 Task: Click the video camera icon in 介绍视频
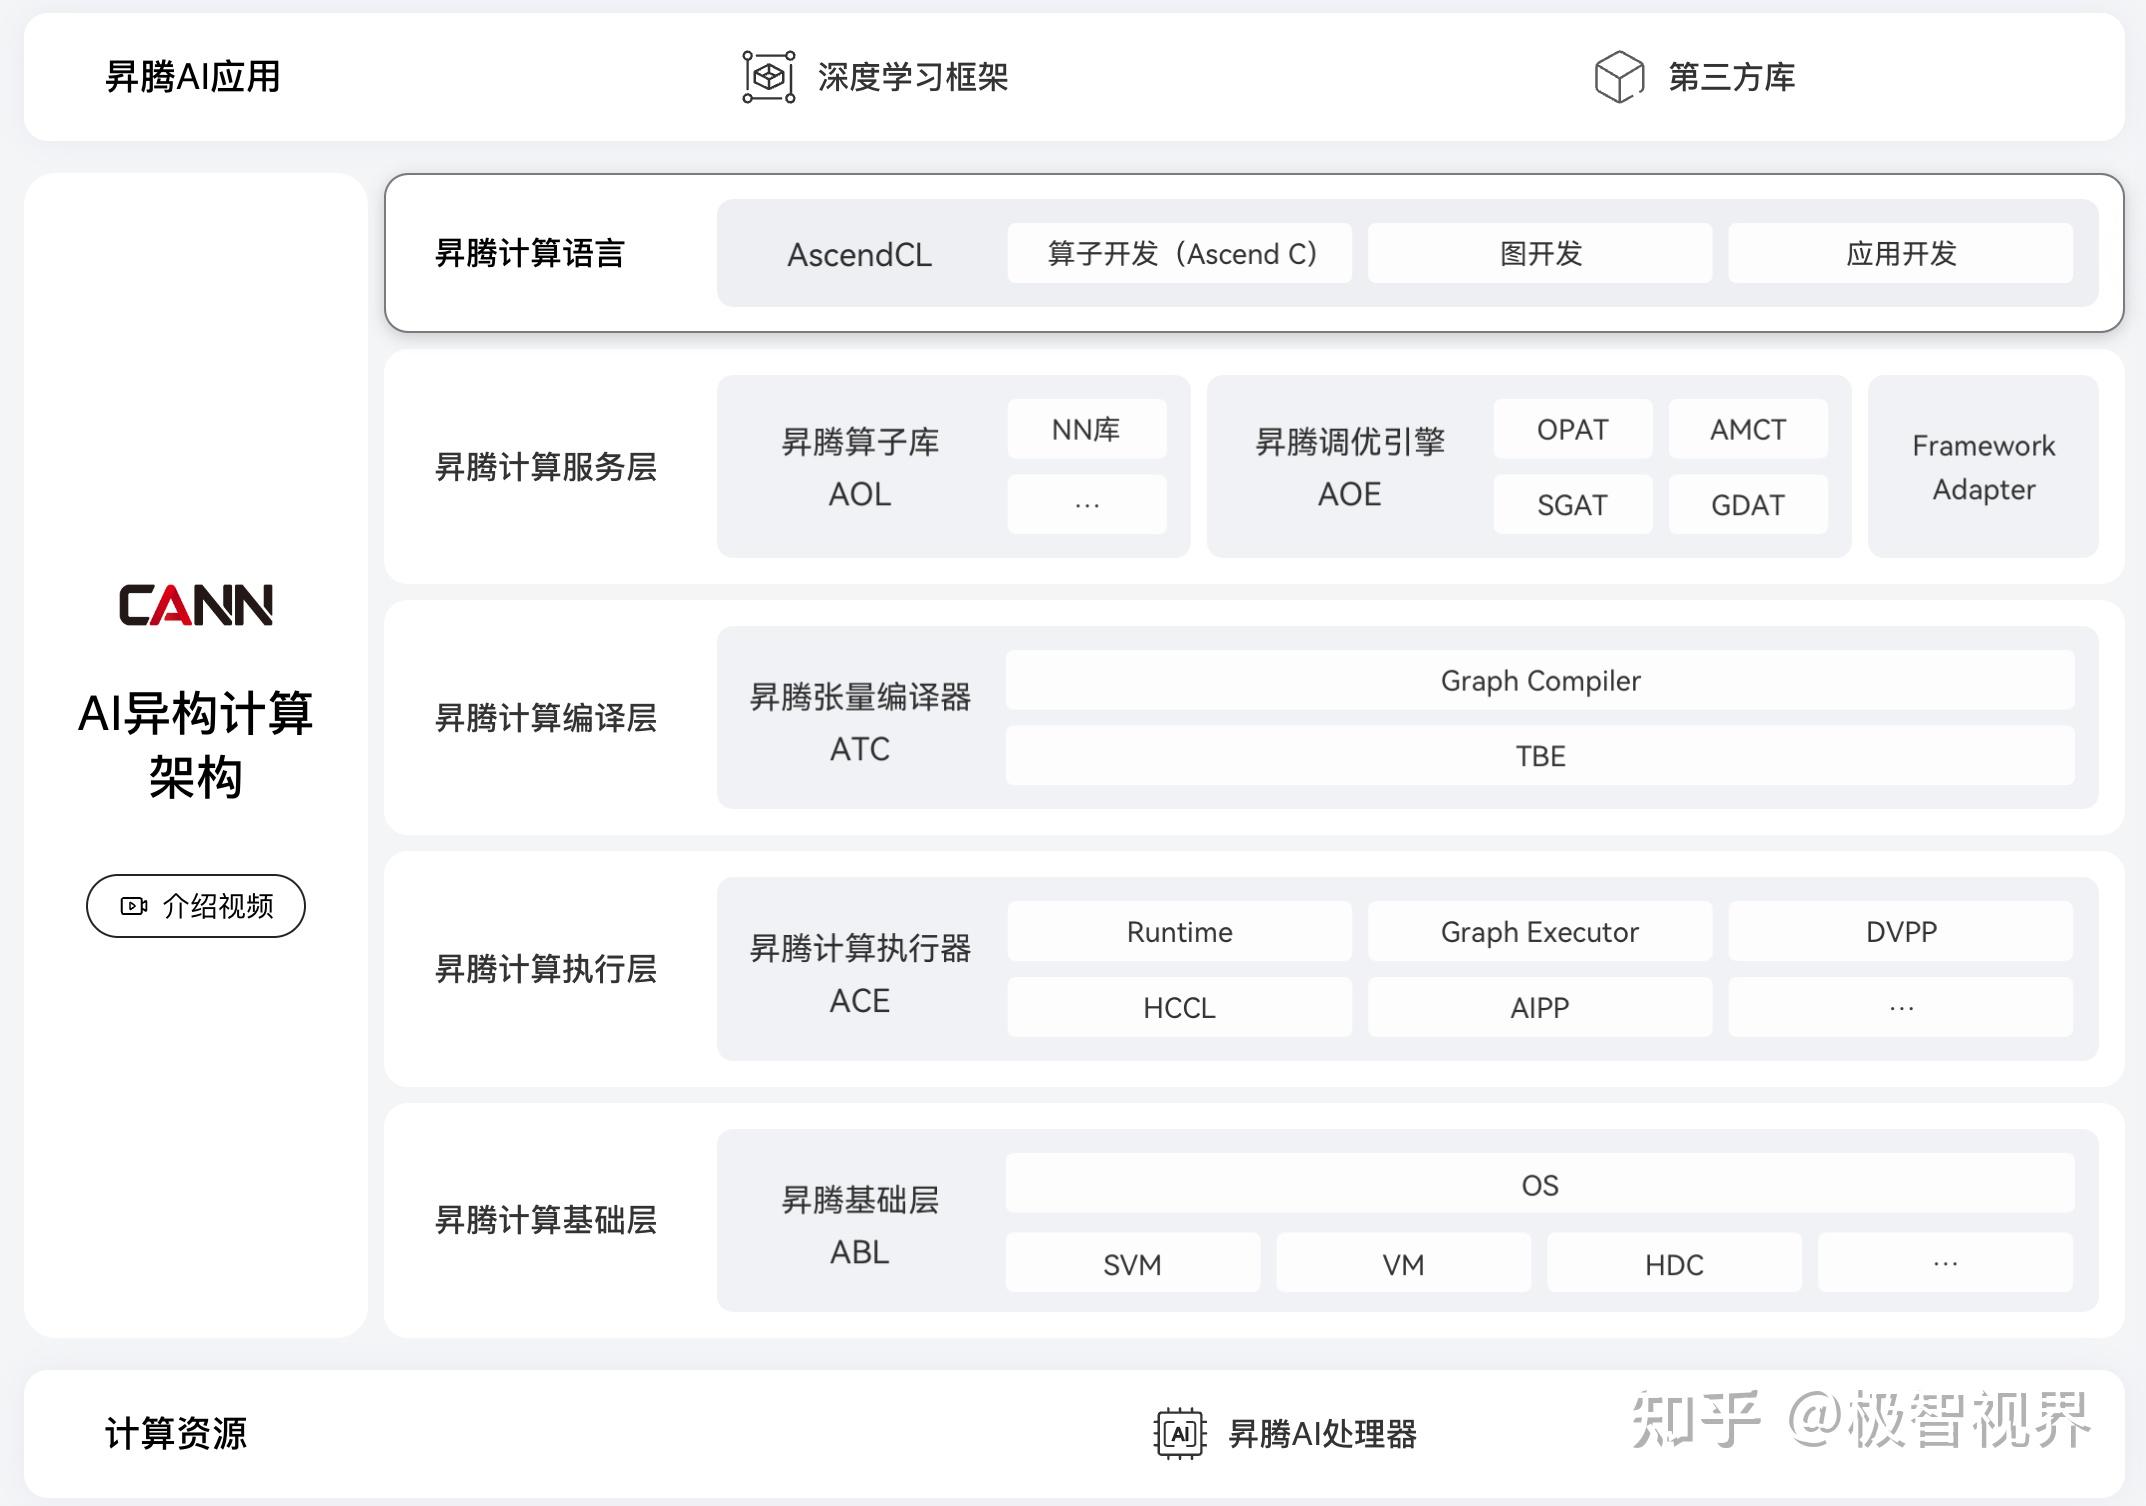pos(133,906)
